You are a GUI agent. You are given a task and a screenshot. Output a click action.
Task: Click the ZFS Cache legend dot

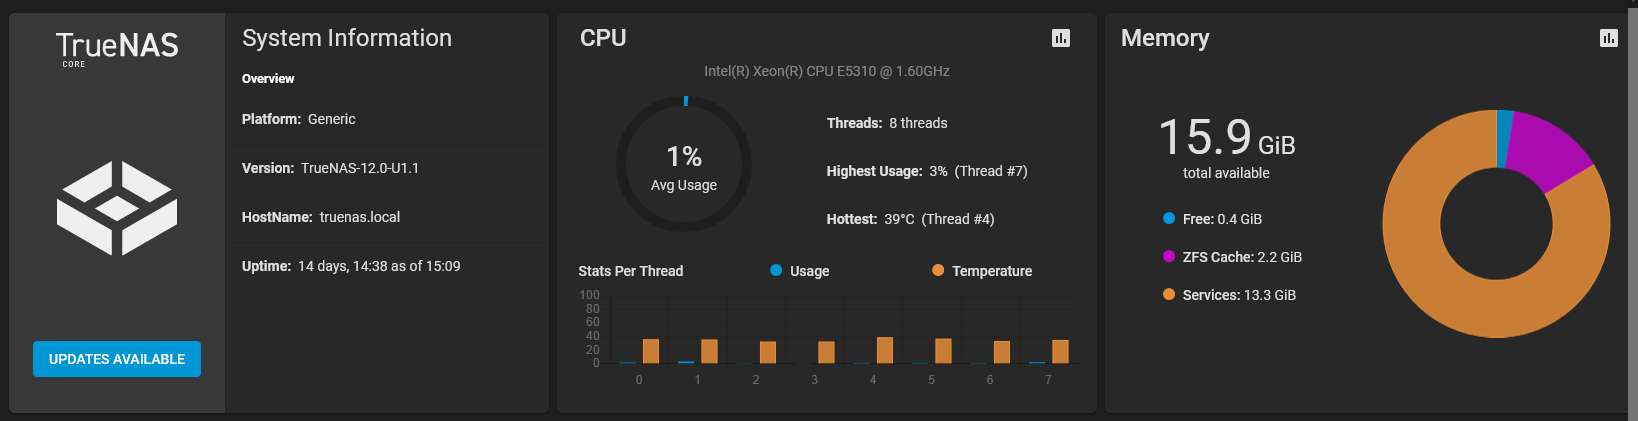pyautogui.click(x=1169, y=256)
